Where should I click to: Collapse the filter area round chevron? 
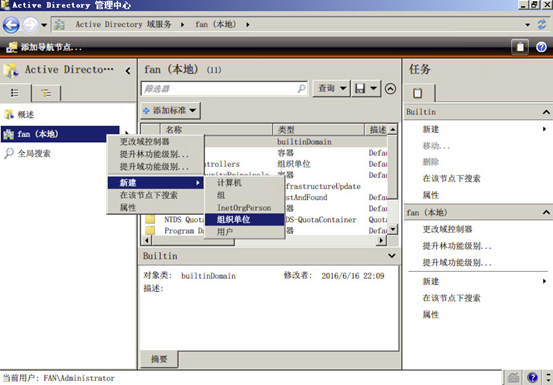[x=390, y=88]
